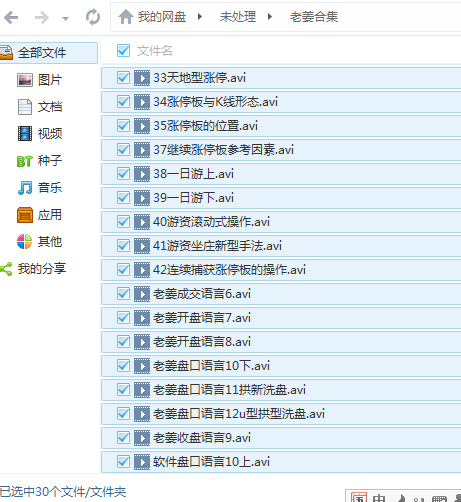Select file name 39一日游下.avi
Screen dimensions: 461x502
[x=193, y=198]
